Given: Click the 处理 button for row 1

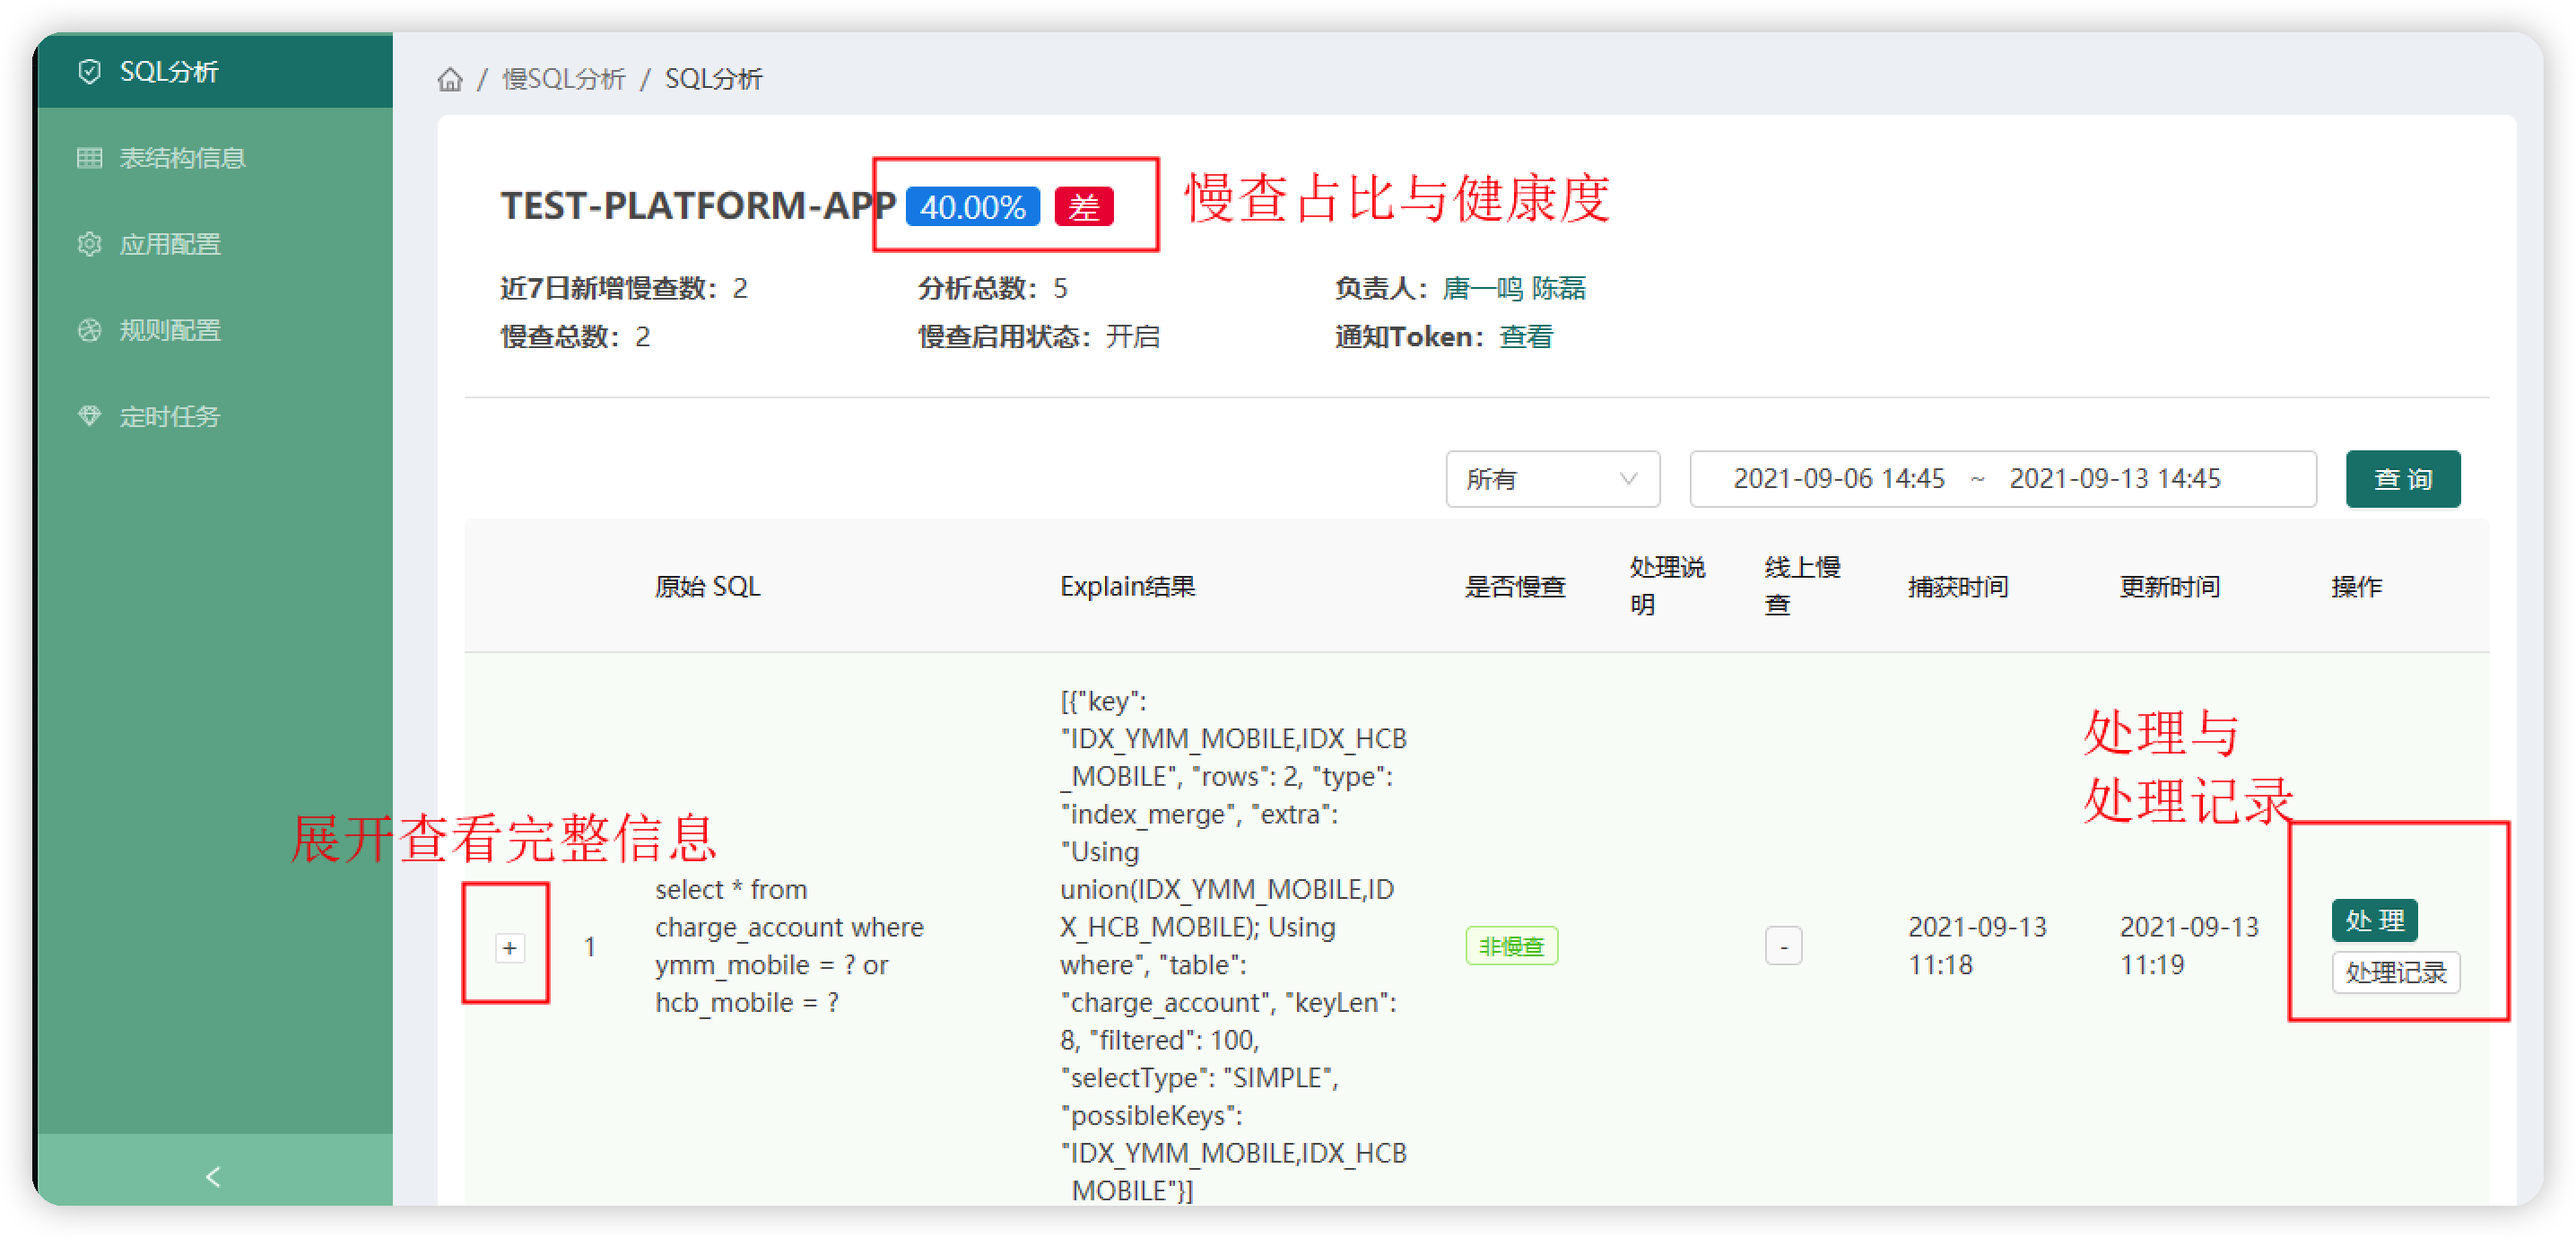Looking at the screenshot, I should pyautogui.click(x=2374, y=920).
